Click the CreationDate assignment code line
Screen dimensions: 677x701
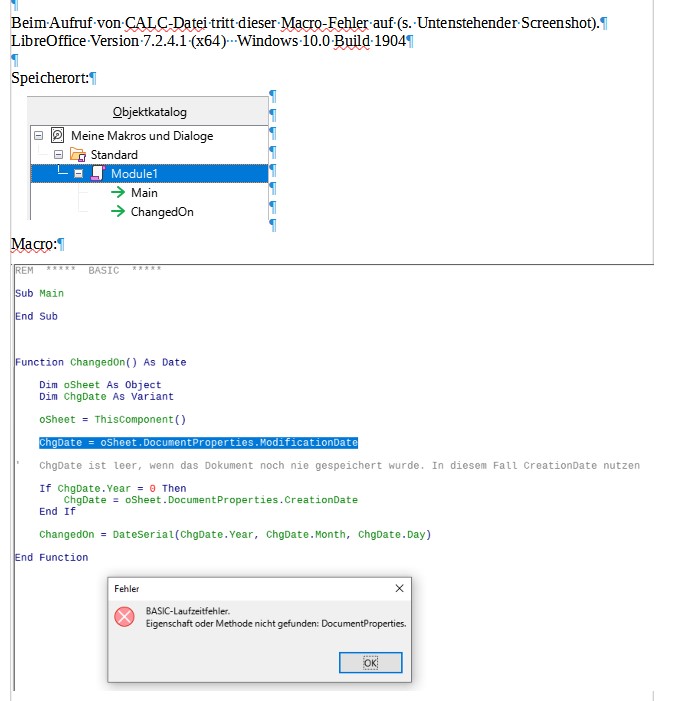point(211,500)
